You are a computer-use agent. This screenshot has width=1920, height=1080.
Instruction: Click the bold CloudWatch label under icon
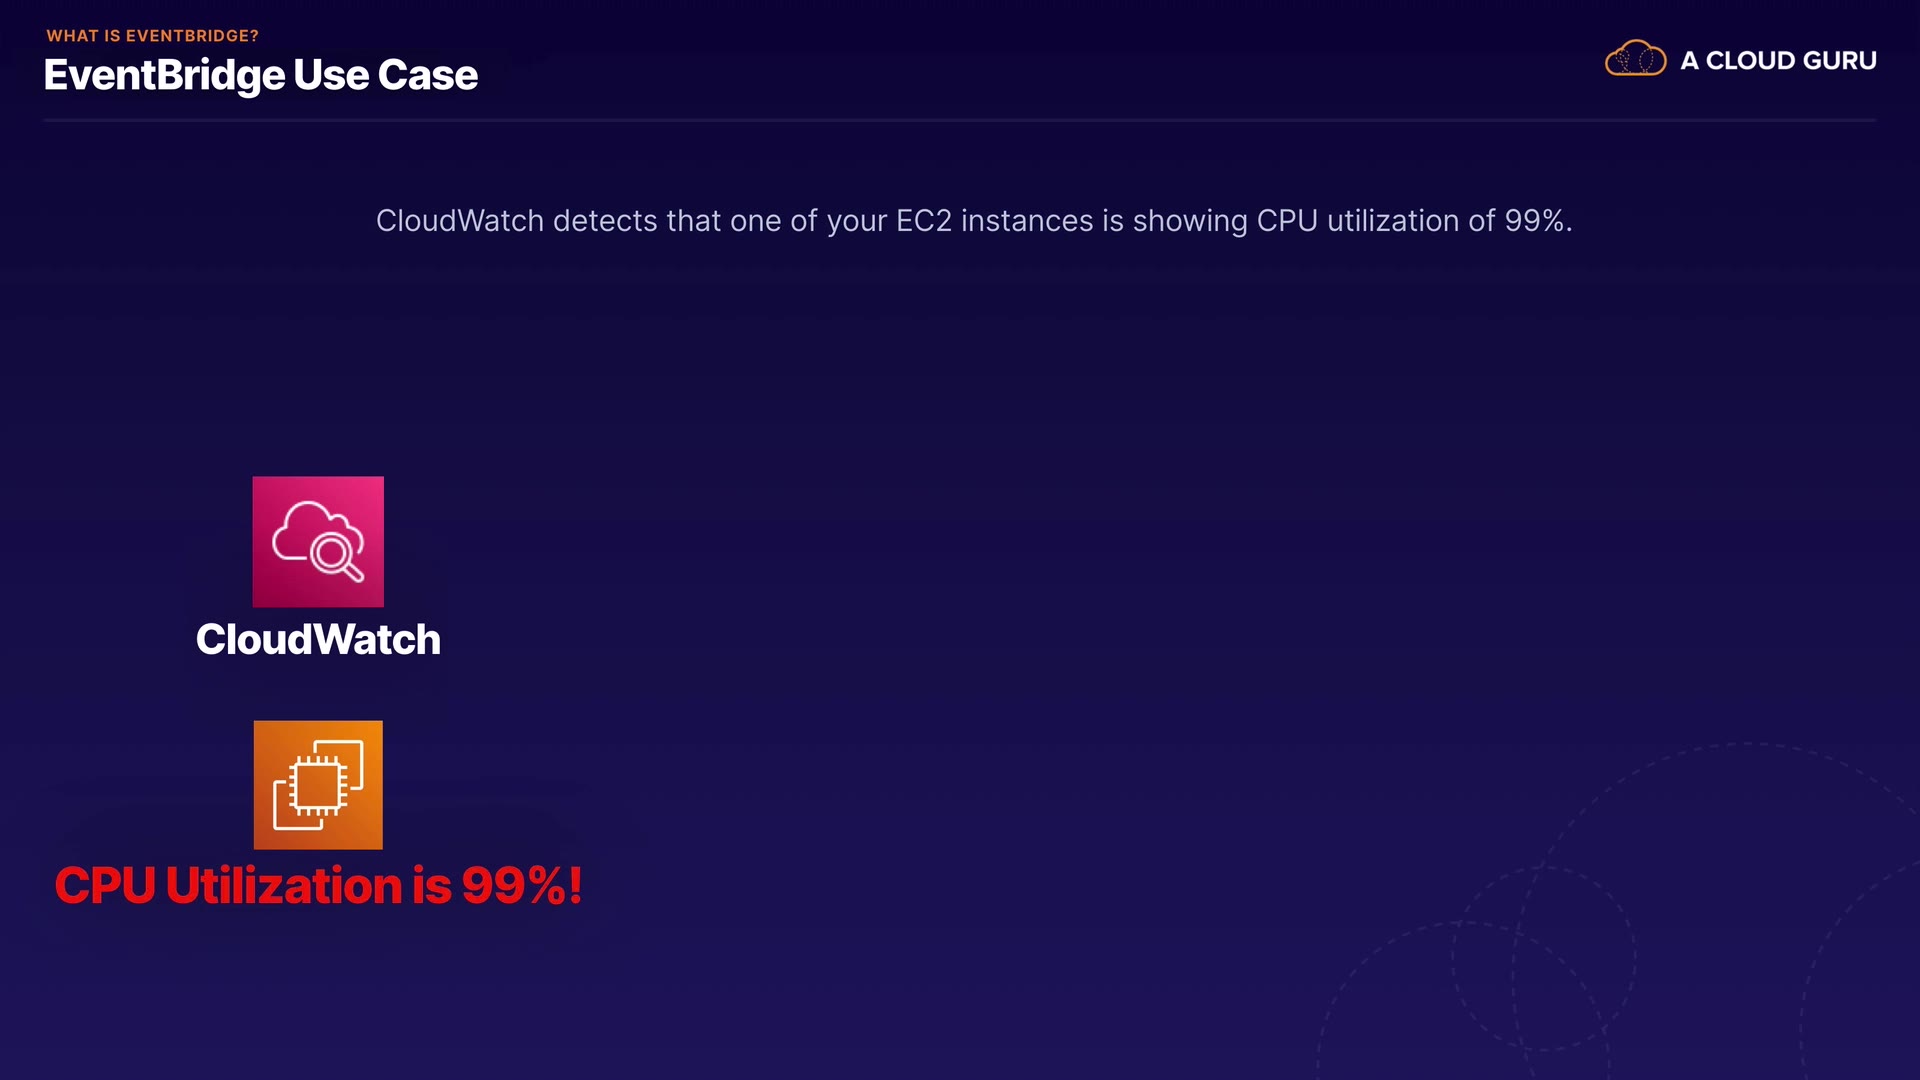point(318,640)
